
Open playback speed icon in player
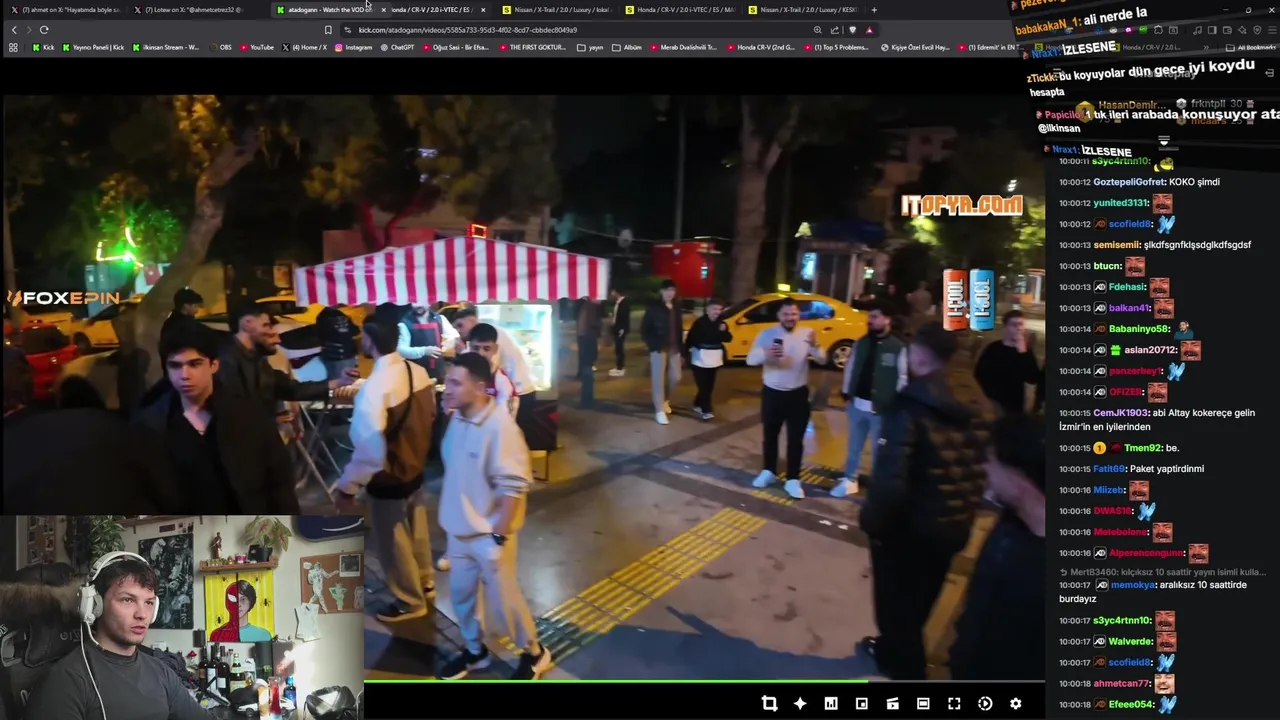(985, 704)
